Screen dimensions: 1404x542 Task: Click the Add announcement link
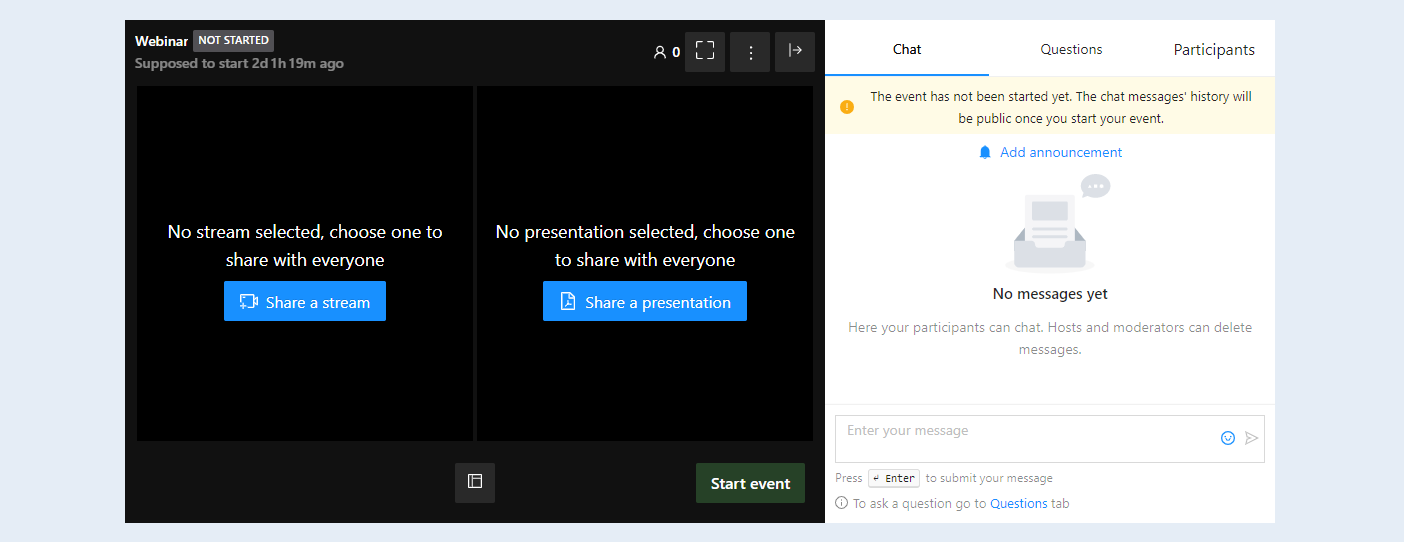pos(1061,152)
